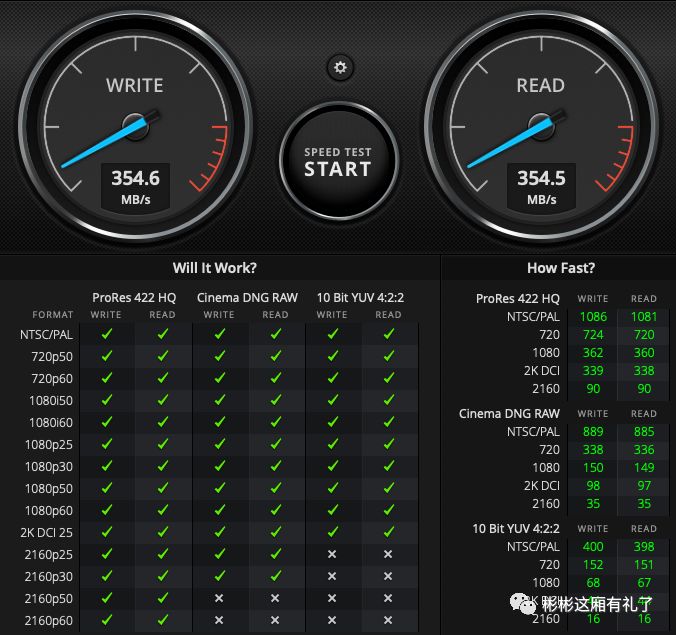Image resolution: width=676 pixels, height=635 pixels.
Task: Start the speed test
Action: click(338, 162)
